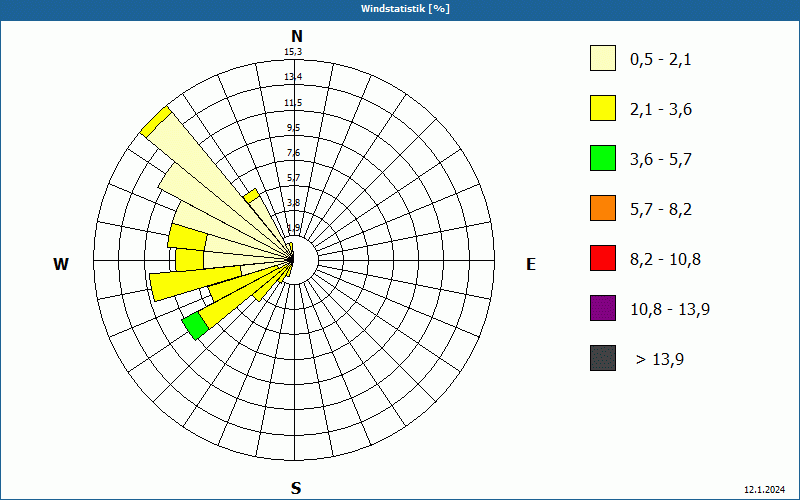Click the 3,8 ring value
The height and width of the screenshot is (500, 800).
click(293, 203)
